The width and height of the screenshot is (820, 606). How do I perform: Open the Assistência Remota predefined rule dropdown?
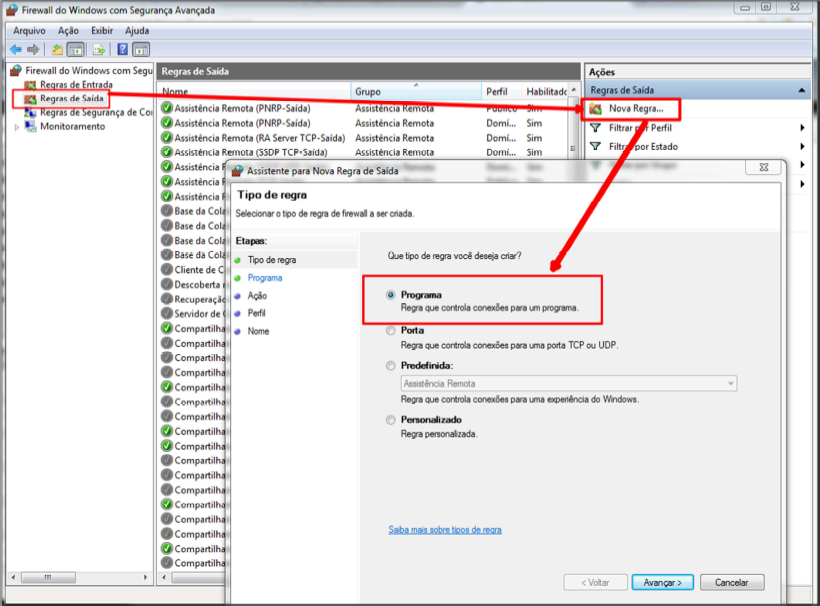[x=569, y=384]
